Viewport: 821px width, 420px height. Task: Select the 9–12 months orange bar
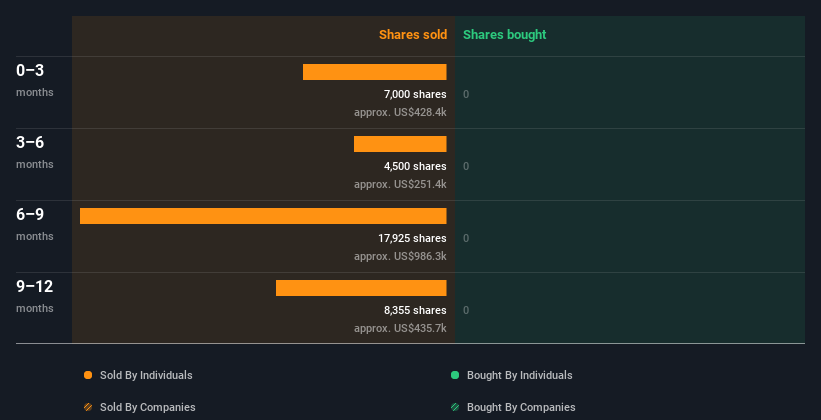pos(361,288)
